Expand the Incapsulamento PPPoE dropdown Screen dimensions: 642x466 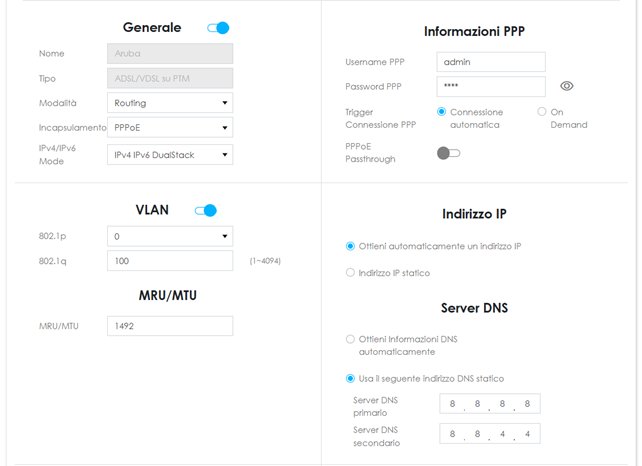click(169, 128)
